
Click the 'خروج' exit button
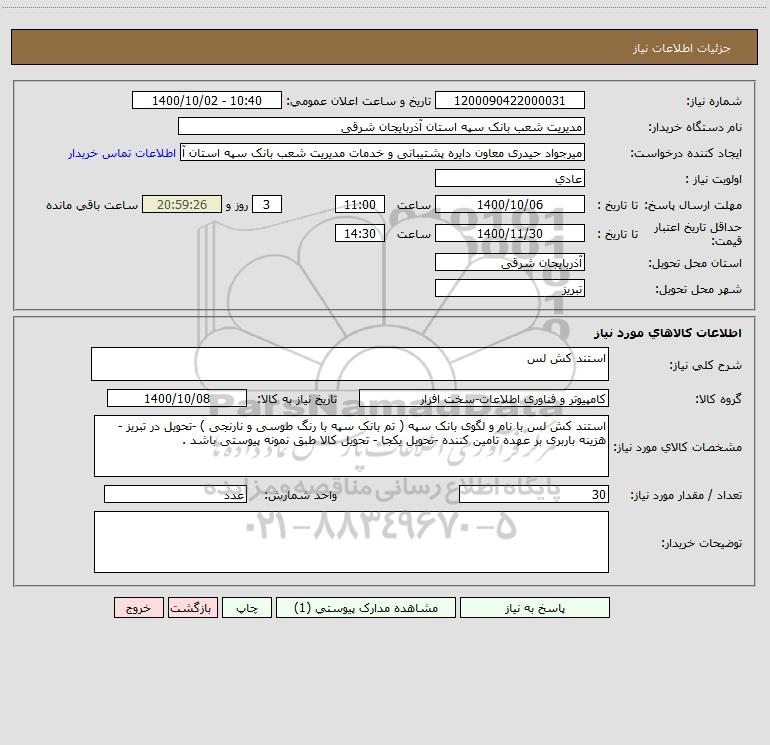(x=138, y=607)
